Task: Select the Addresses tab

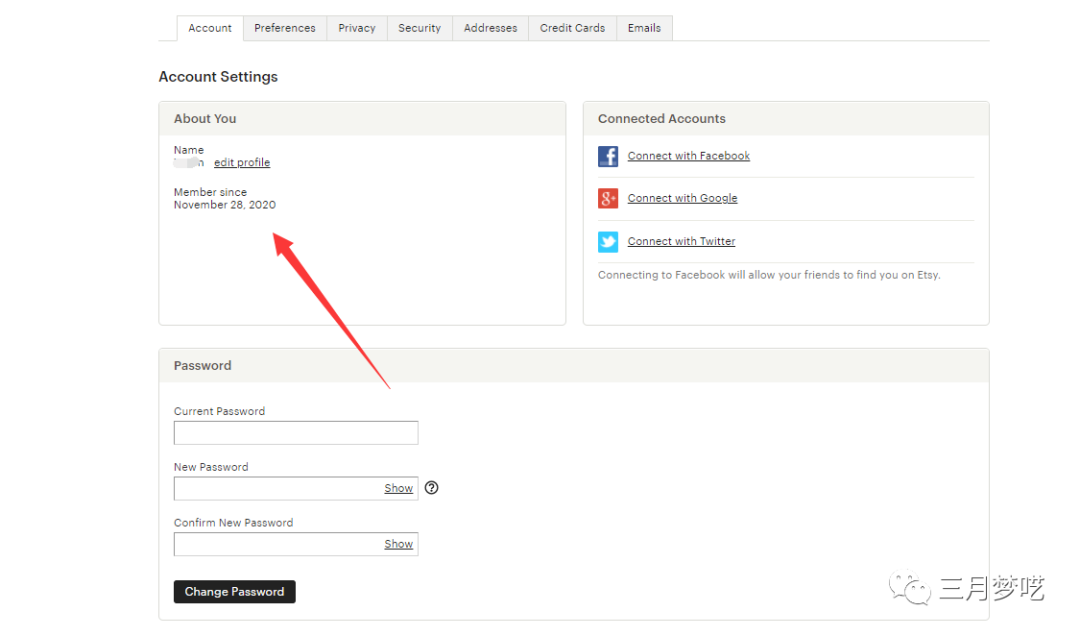Action: (x=490, y=28)
